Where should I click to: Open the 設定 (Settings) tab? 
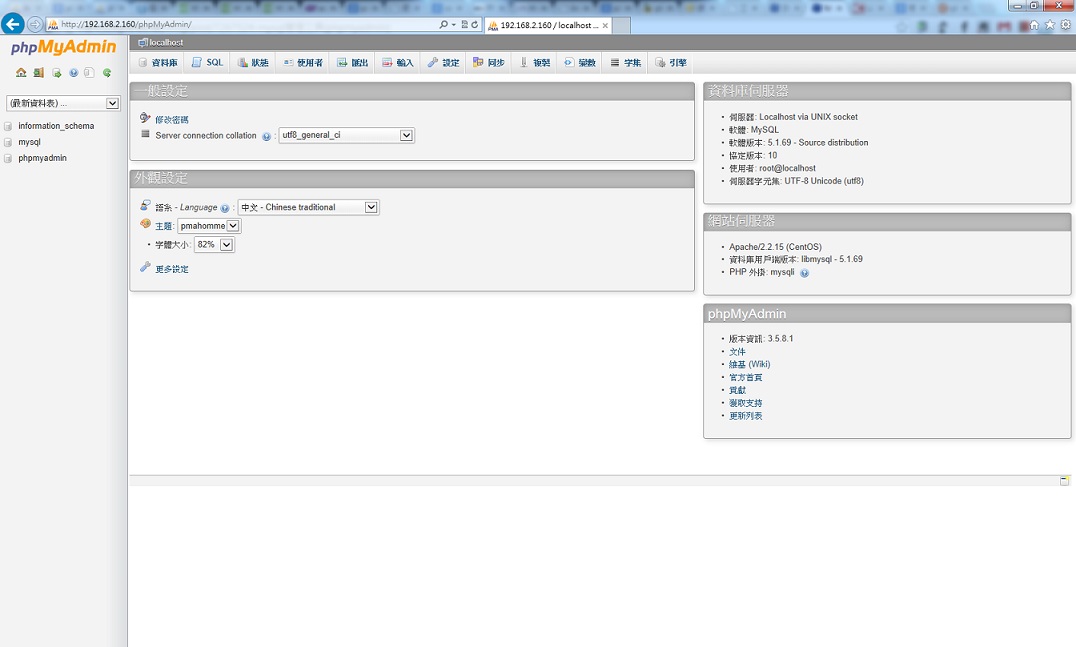coord(443,62)
